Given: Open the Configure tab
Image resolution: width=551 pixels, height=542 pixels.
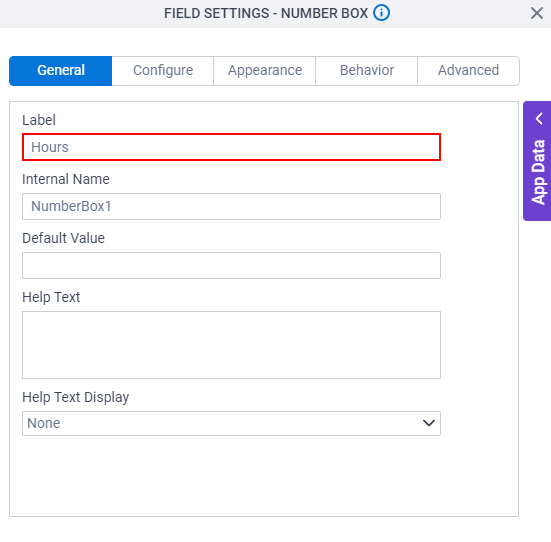Looking at the screenshot, I should pyautogui.click(x=163, y=71).
